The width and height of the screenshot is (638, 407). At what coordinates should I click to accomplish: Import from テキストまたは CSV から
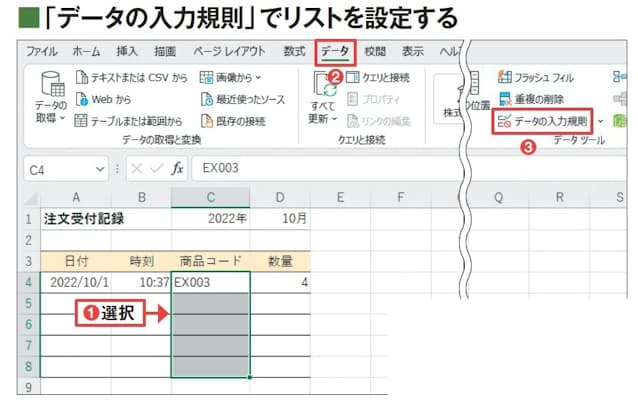click(132, 77)
